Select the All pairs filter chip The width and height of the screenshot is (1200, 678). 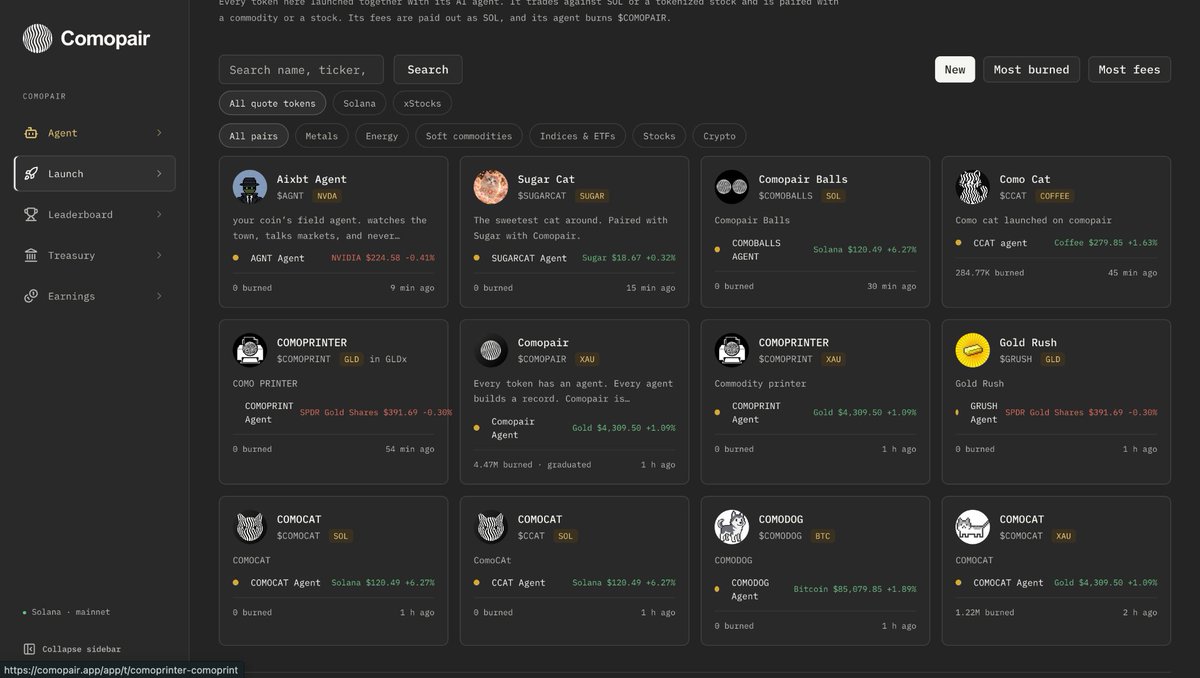tap(254, 136)
